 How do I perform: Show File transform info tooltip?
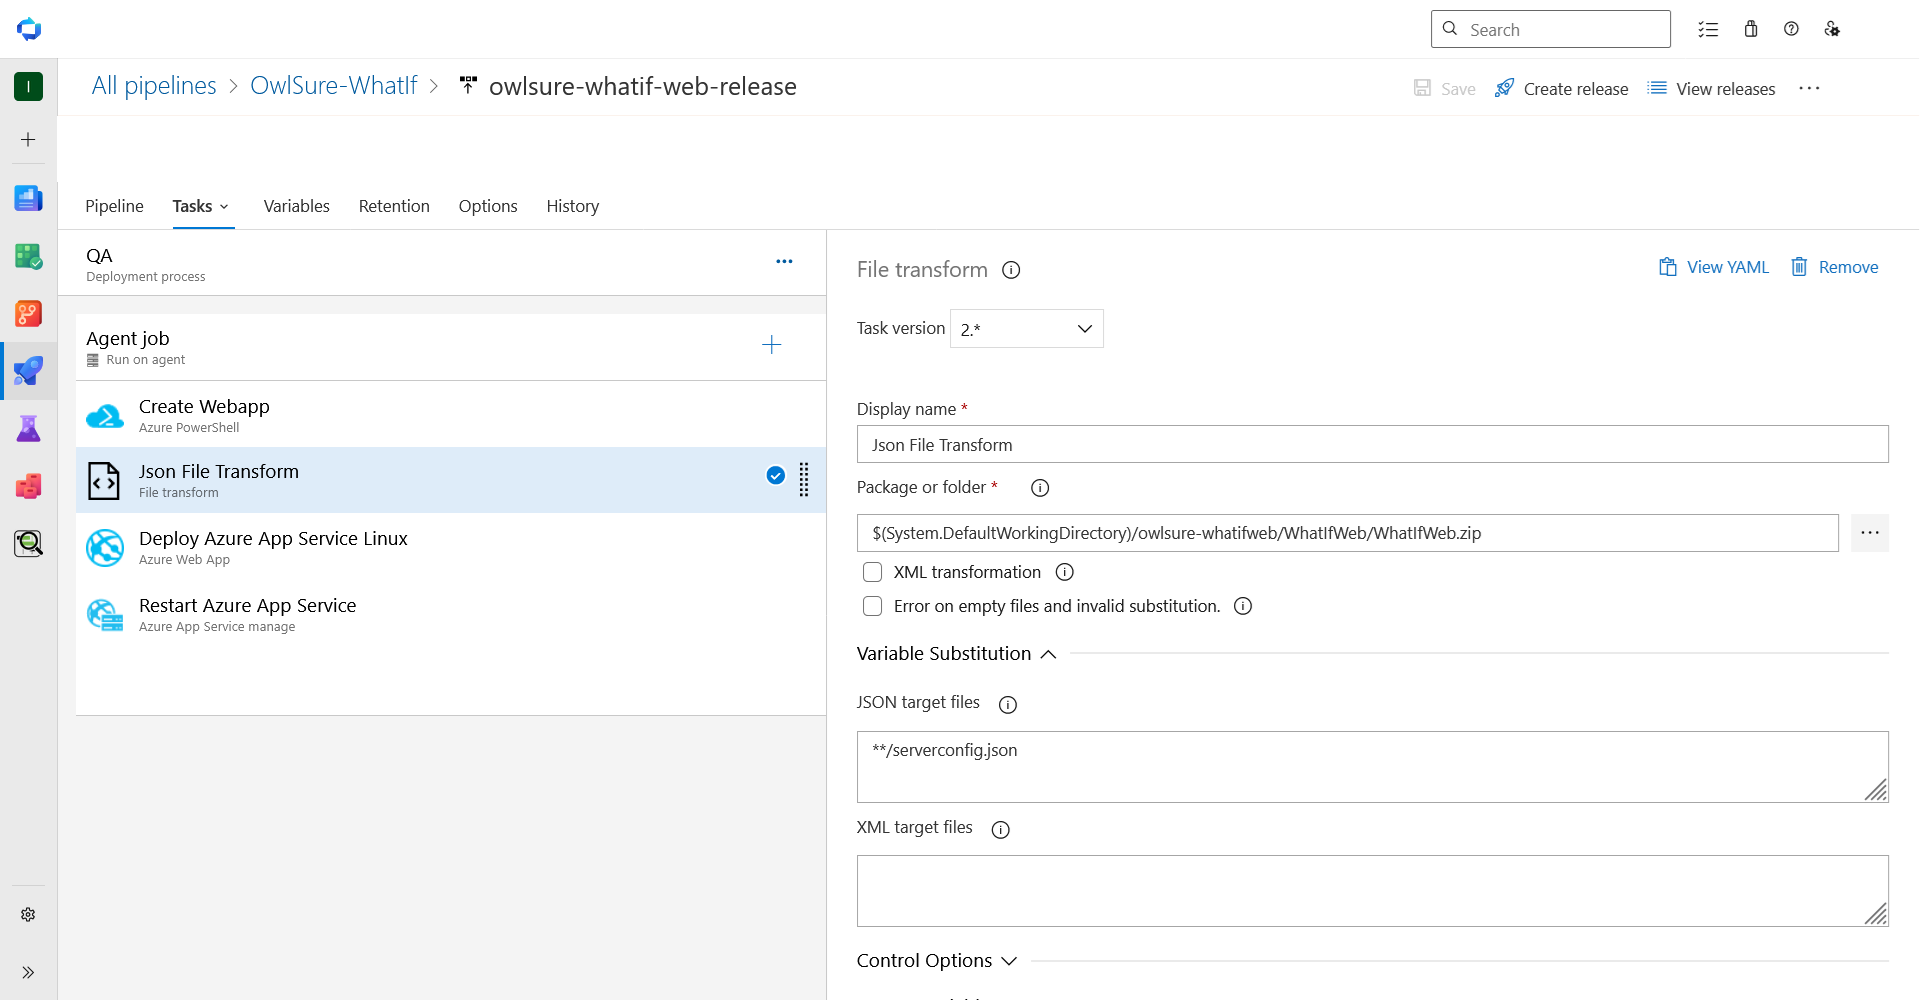click(1011, 270)
